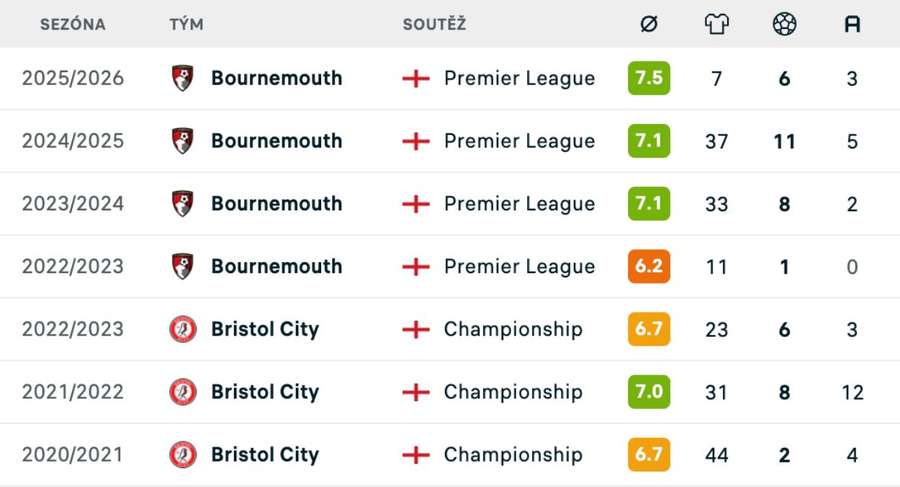Screen dimensions: 900x487
Task: Select the 2020/2021 season row label
Action: pyautogui.click(x=73, y=455)
